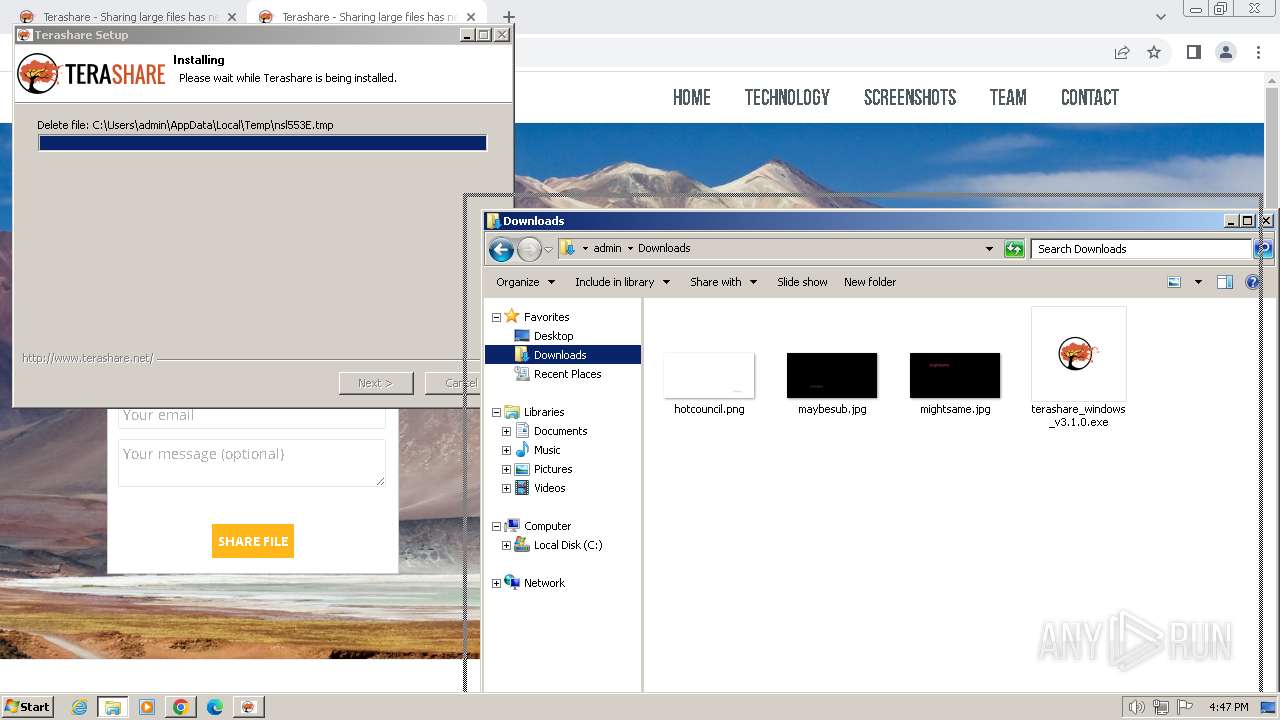Open the Explorer help icon
The height and width of the screenshot is (720, 1280).
1252,282
